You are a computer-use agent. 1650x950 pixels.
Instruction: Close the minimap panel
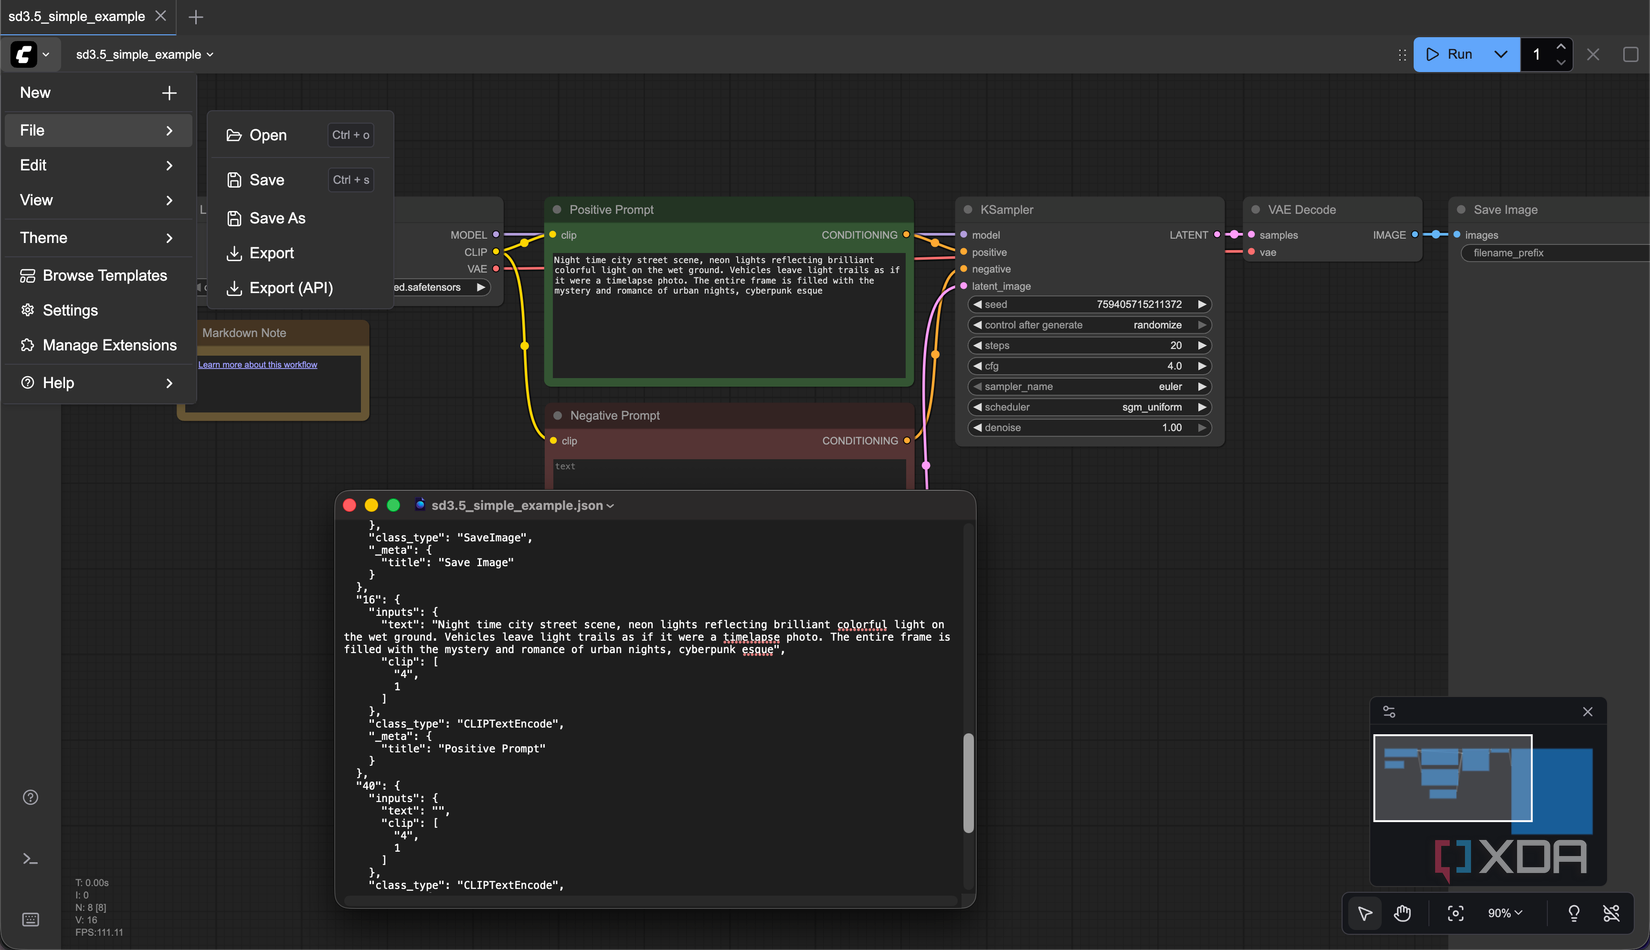[1588, 712]
